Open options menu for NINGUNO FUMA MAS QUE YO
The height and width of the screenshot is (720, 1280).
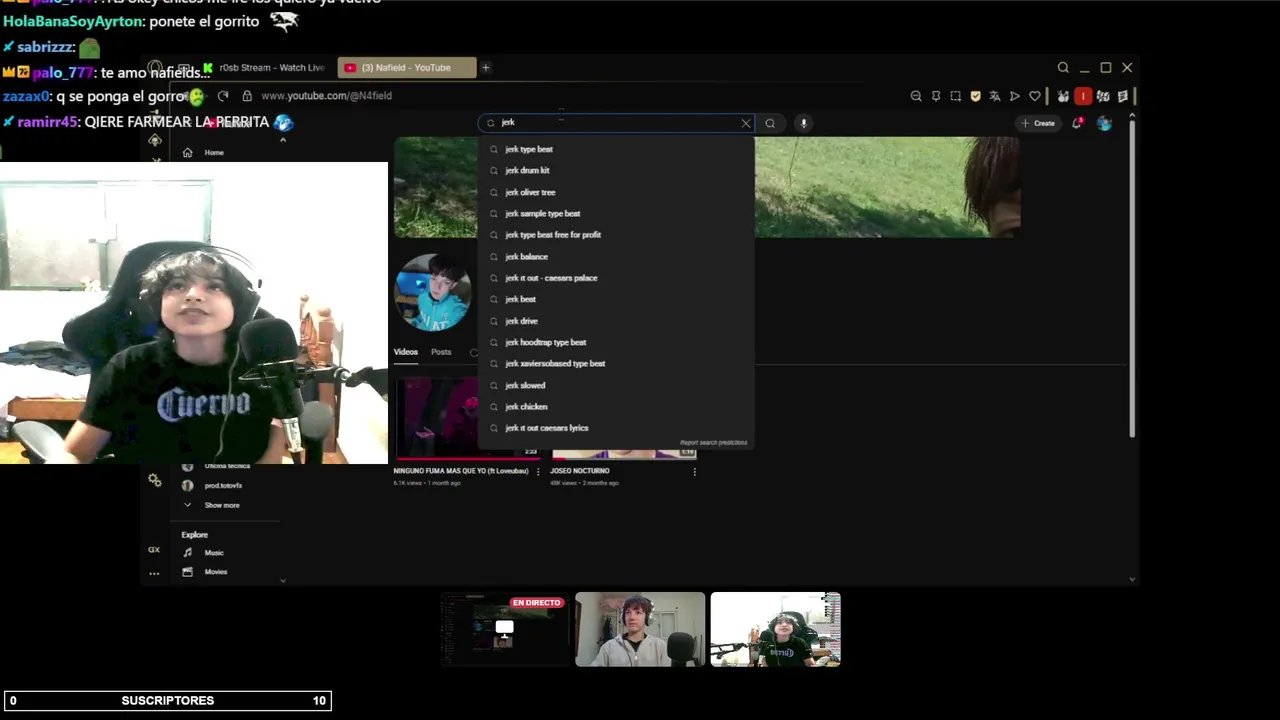point(538,472)
